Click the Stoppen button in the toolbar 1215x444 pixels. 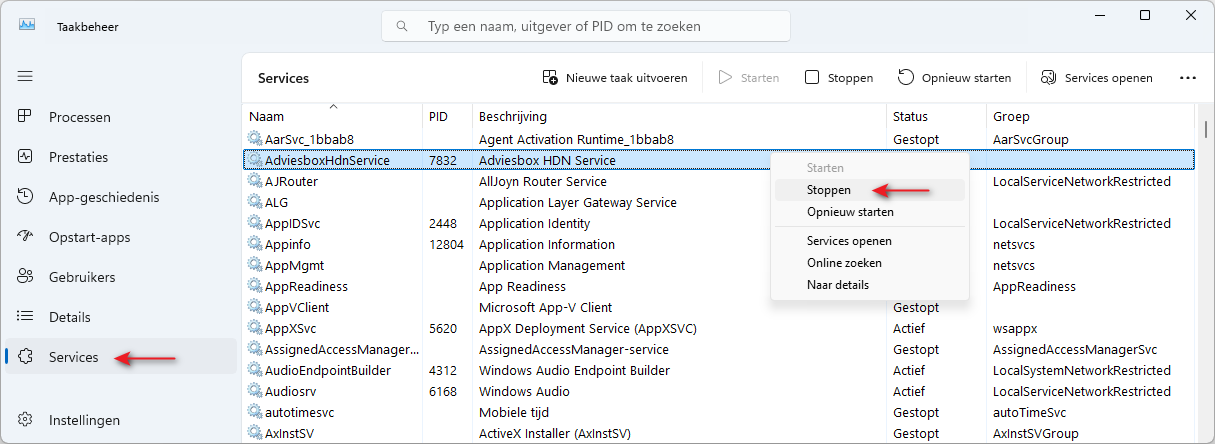839,77
